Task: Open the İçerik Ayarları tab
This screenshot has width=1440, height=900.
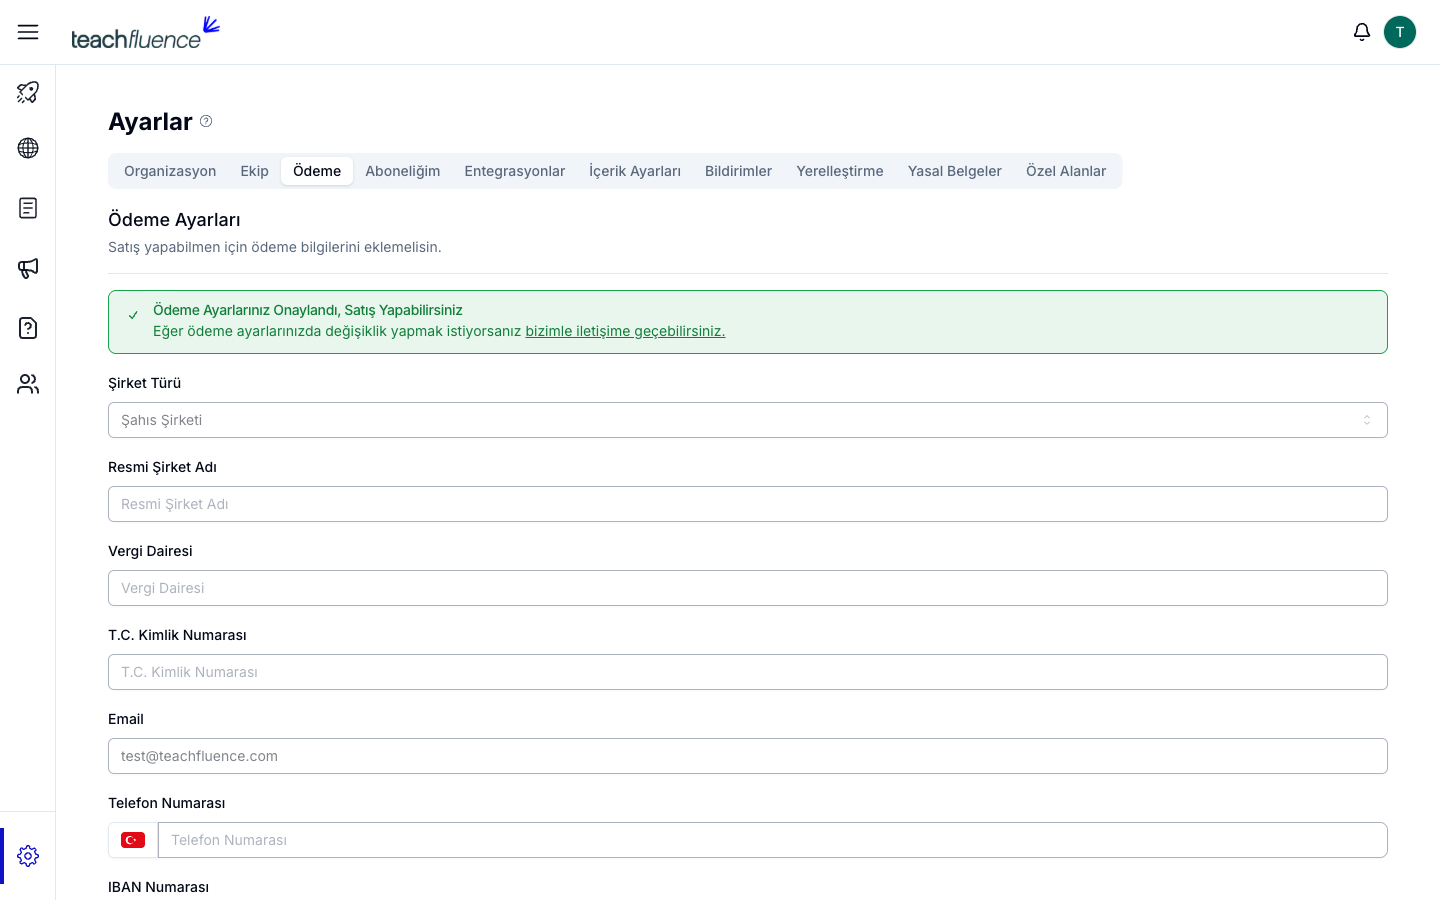Action: tap(635, 171)
